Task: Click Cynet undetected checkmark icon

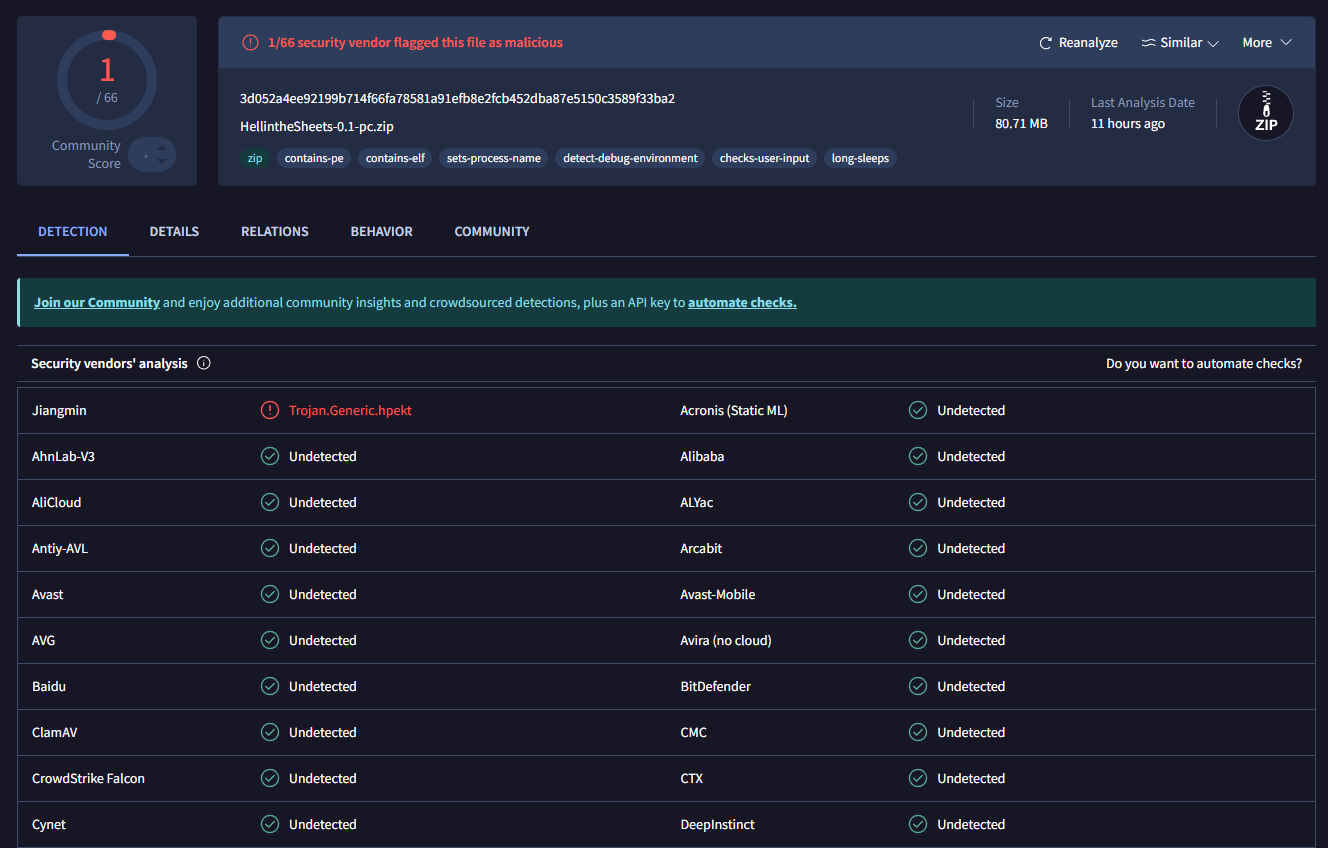Action: (270, 824)
